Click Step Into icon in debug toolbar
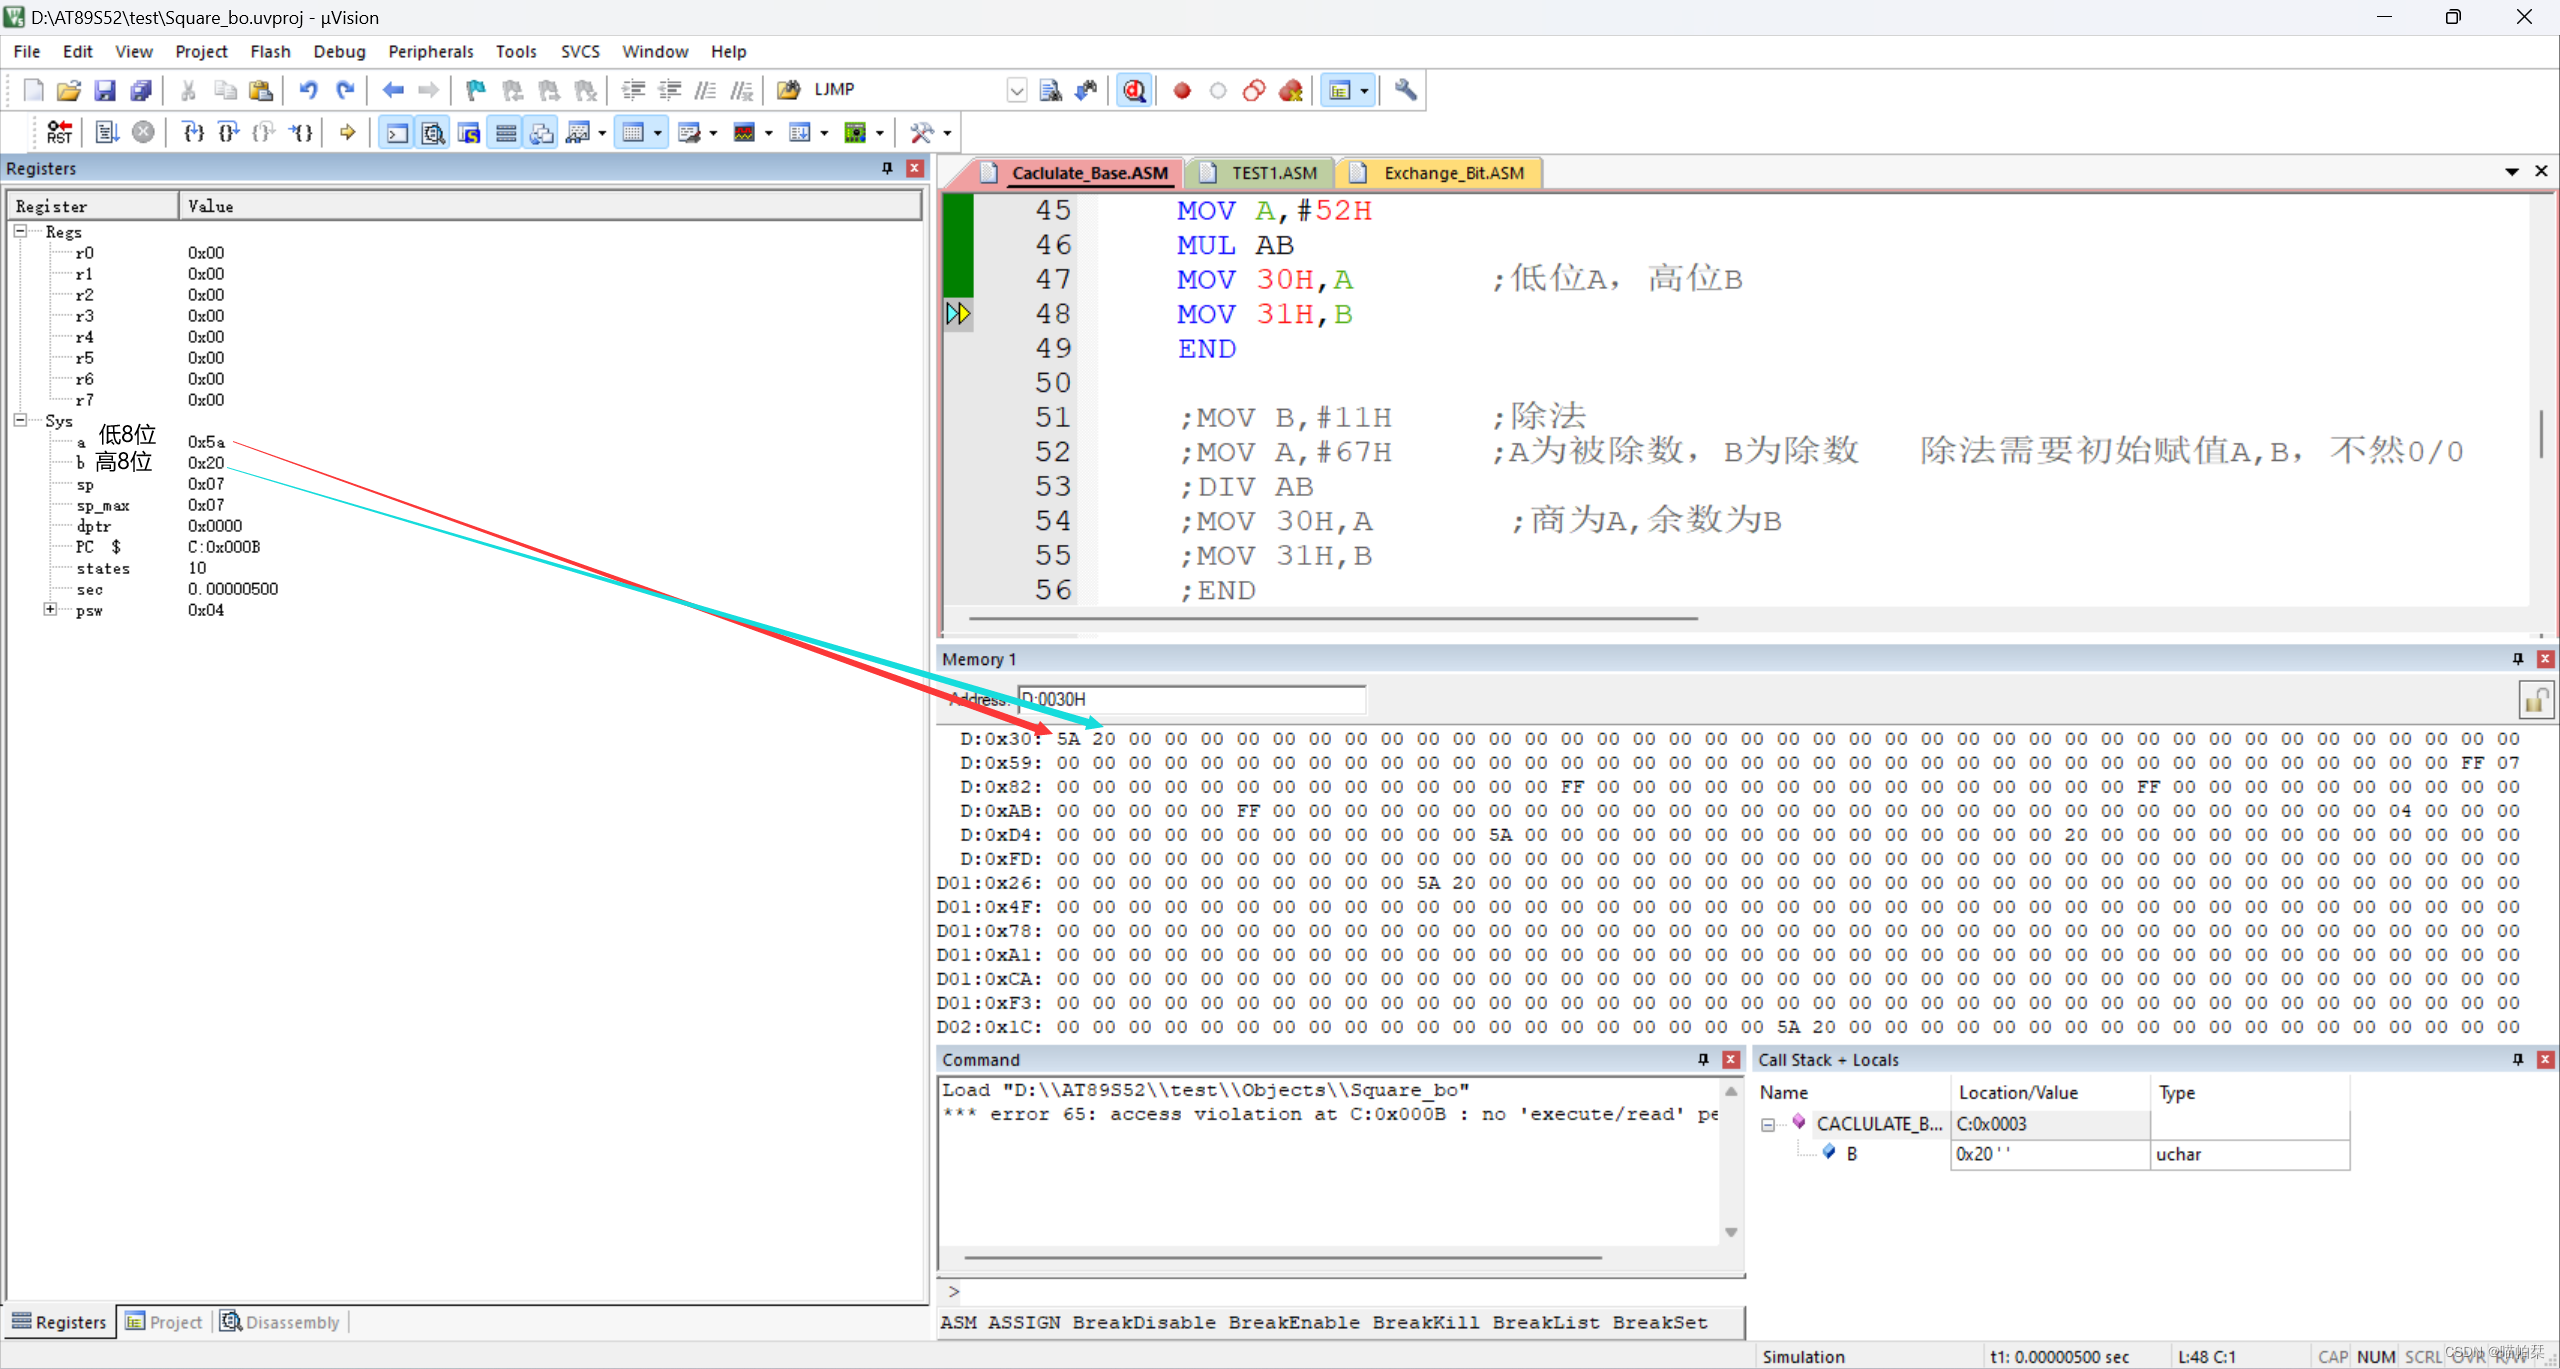Screen dimensions: 2560x1369 (x=193, y=132)
